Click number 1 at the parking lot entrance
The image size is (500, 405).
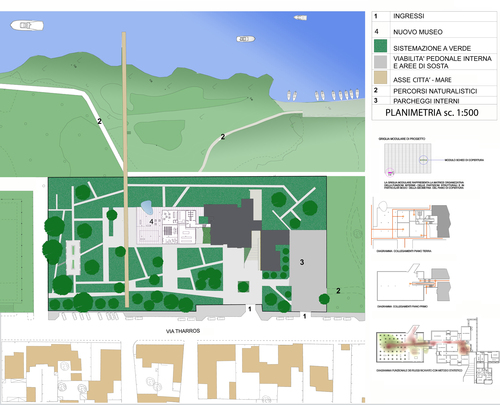pos(305,316)
